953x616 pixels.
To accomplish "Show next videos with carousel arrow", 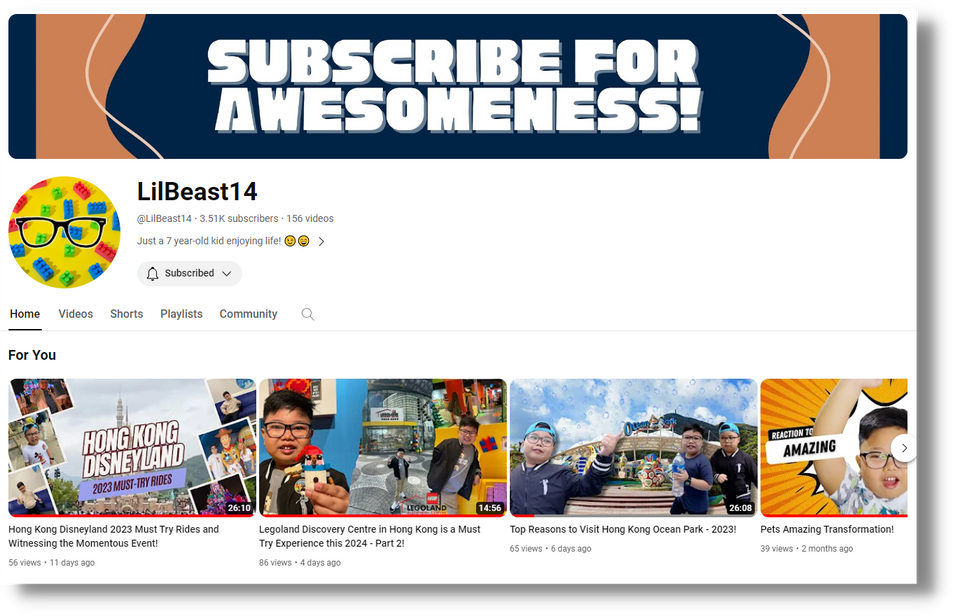I will [x=904, y=448].
